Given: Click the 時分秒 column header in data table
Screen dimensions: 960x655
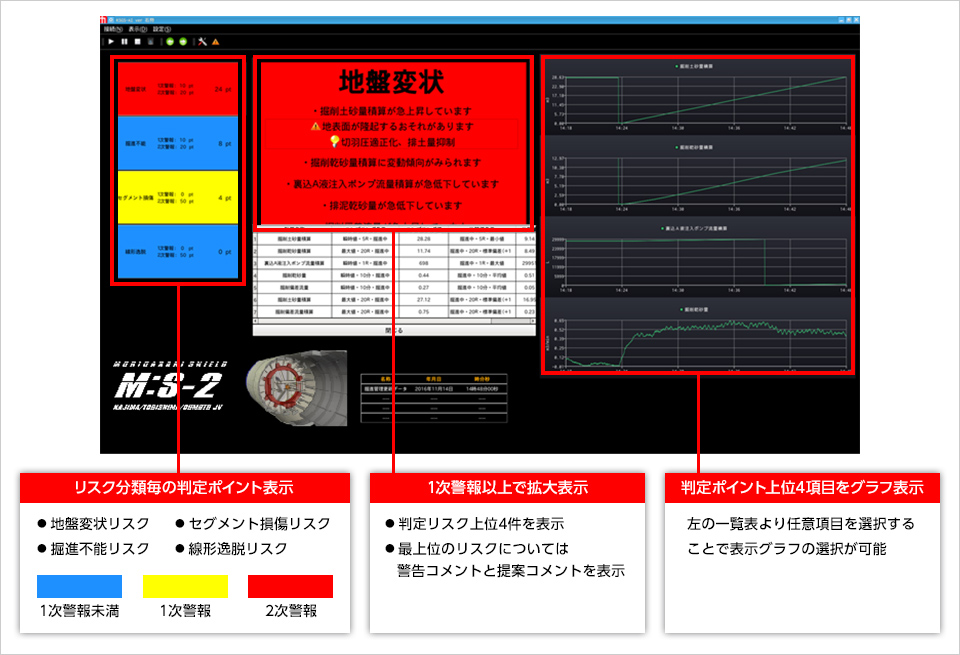Looking at the screenshot, I should [x=482, y=379].
